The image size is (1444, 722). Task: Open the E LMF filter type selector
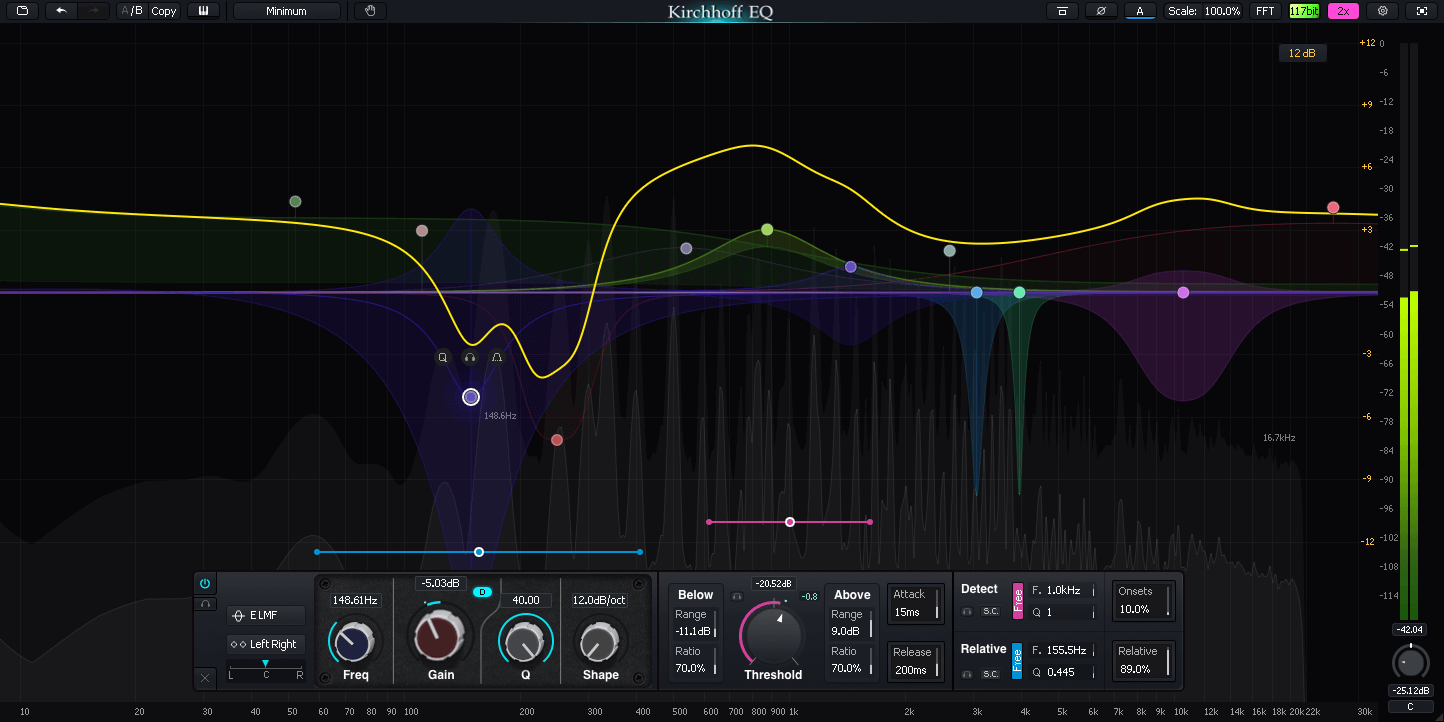(x=266, y=615)
